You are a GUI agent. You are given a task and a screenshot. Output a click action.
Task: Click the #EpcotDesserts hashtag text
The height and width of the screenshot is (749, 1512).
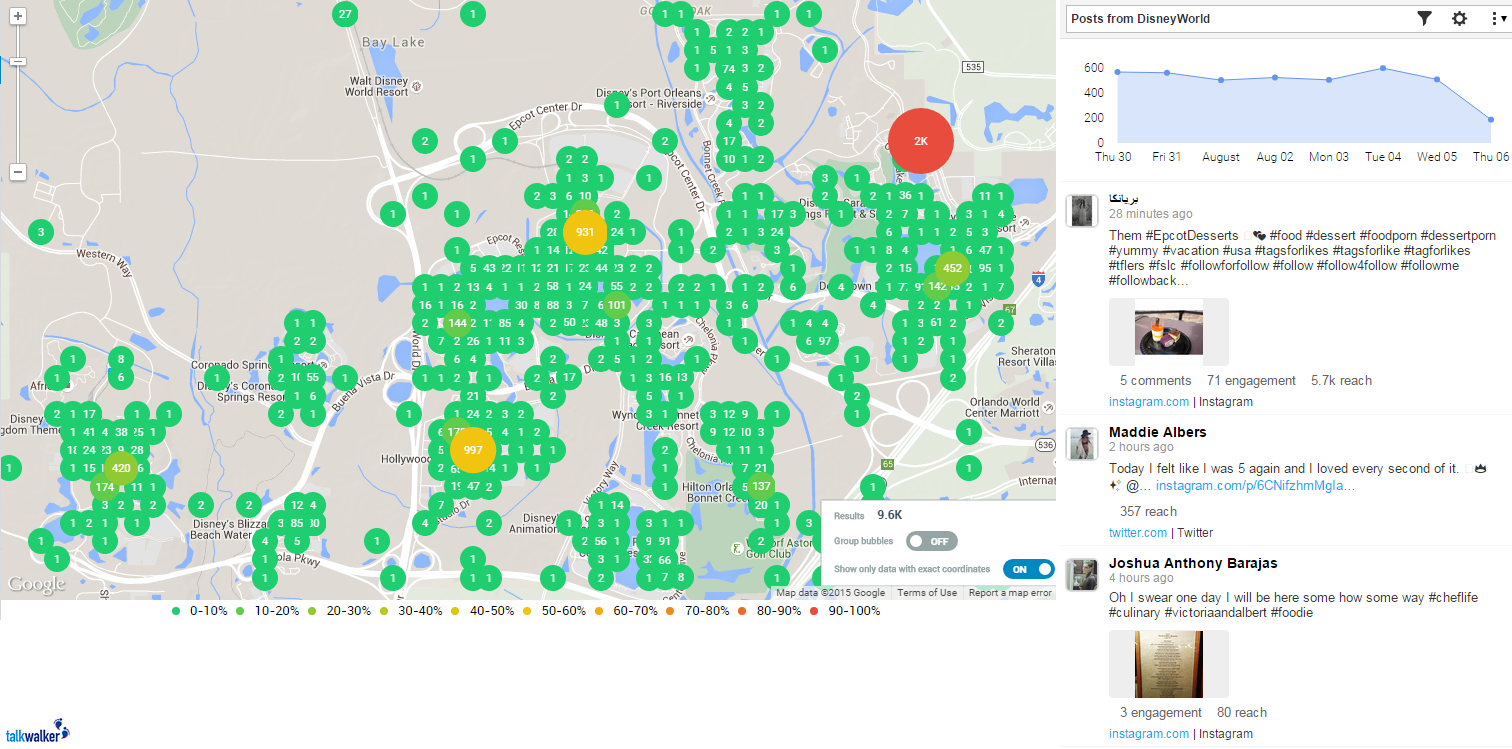point(1192,235)
